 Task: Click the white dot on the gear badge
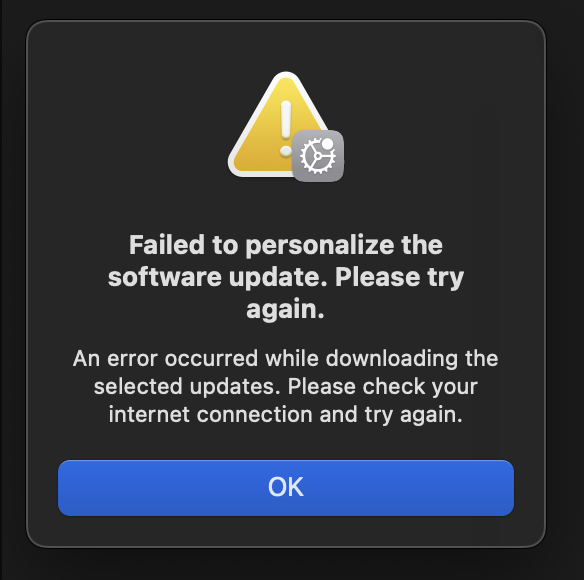[x=327, y=144]
